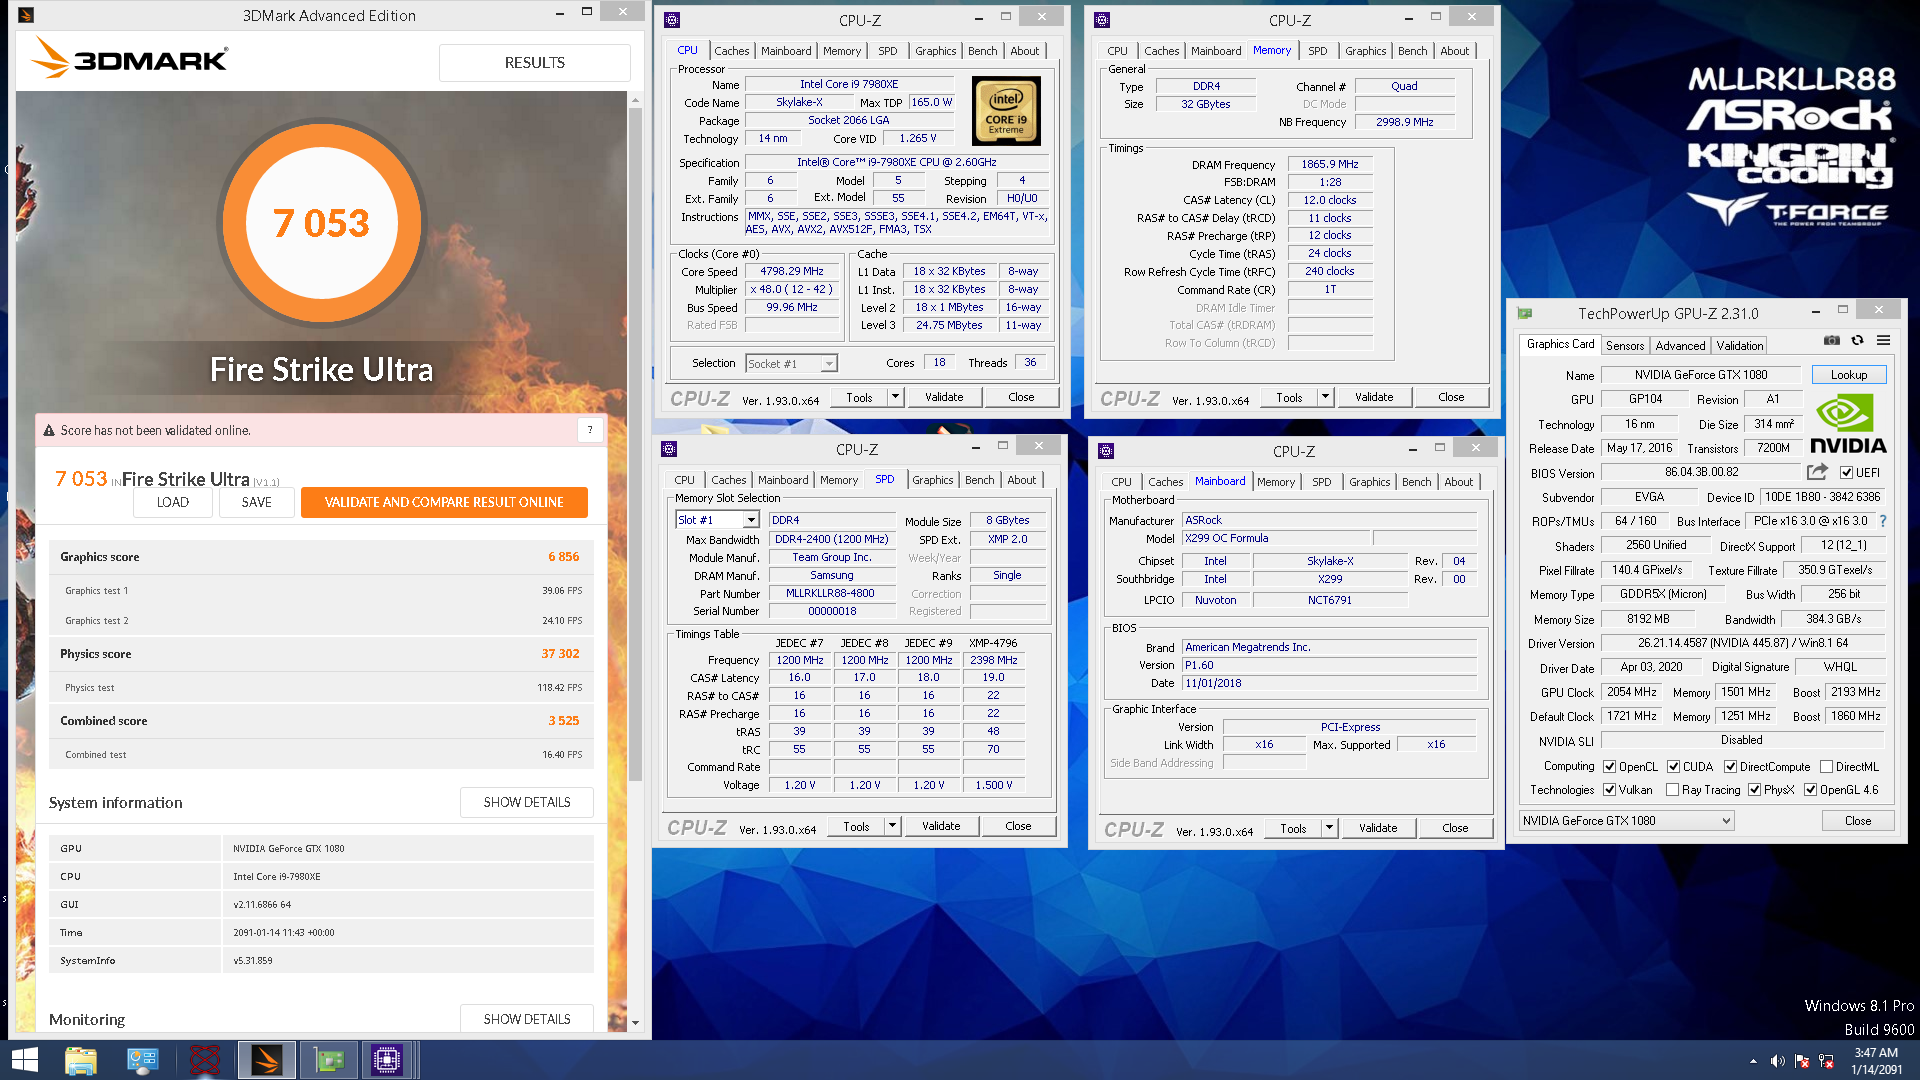The height and width of the screenshot is (1080, 1920).
Task: Expand Tools arrow in CPU-Z SPD window
Action: 892,826
